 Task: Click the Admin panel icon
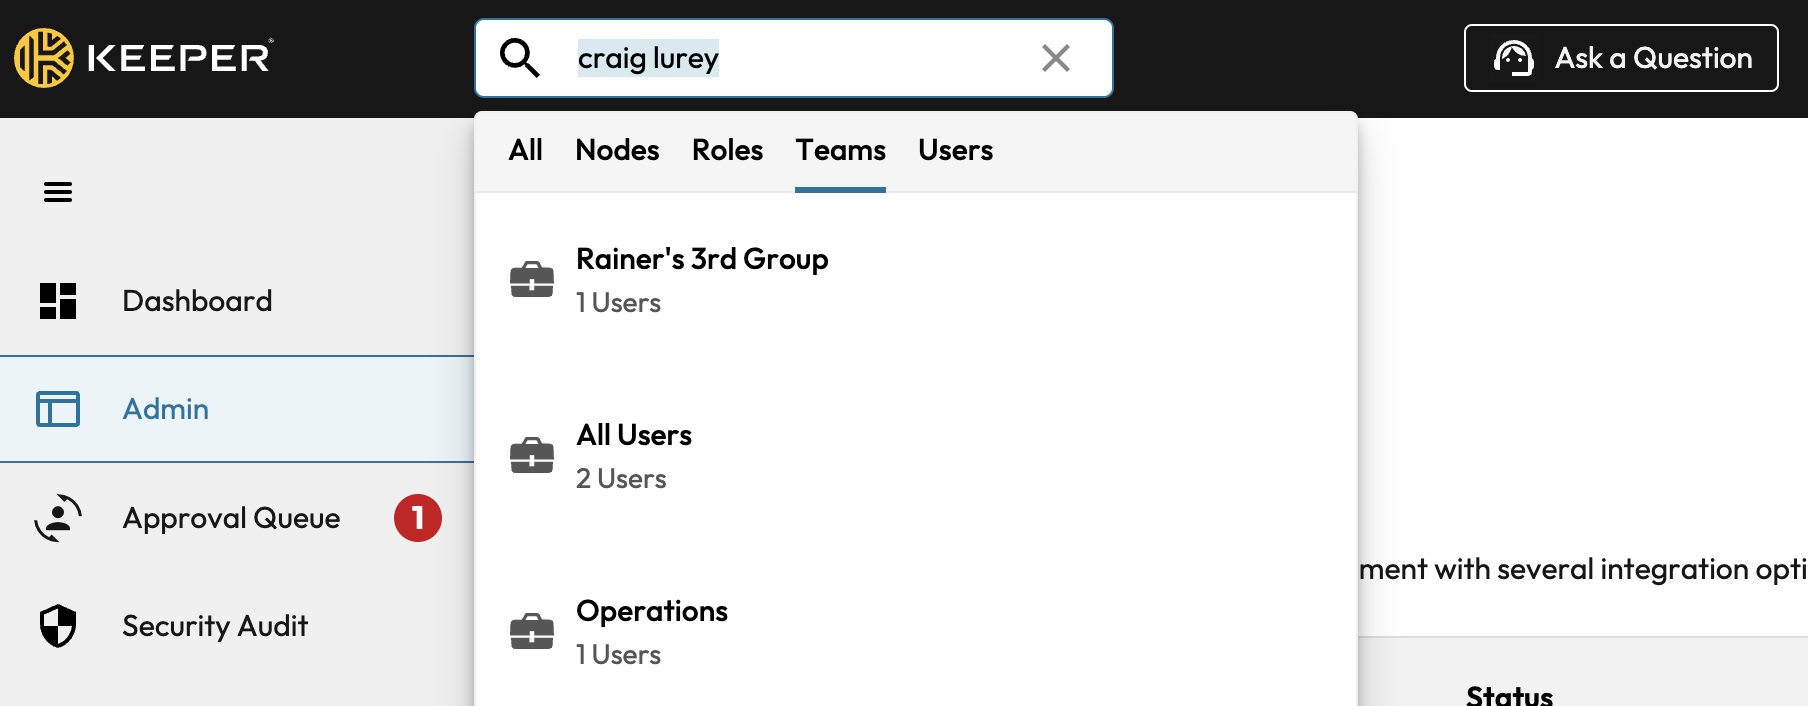tap(58, 409)
